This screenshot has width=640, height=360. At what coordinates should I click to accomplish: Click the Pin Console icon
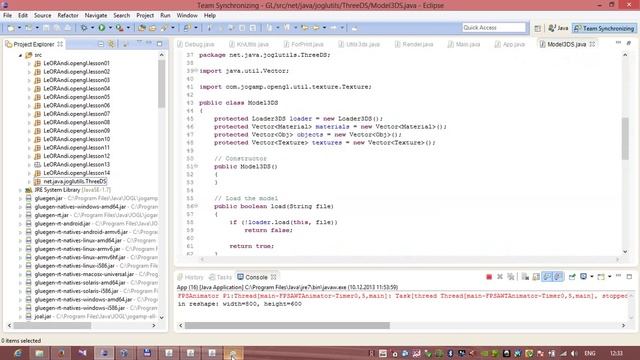click(x=572, y=277)
